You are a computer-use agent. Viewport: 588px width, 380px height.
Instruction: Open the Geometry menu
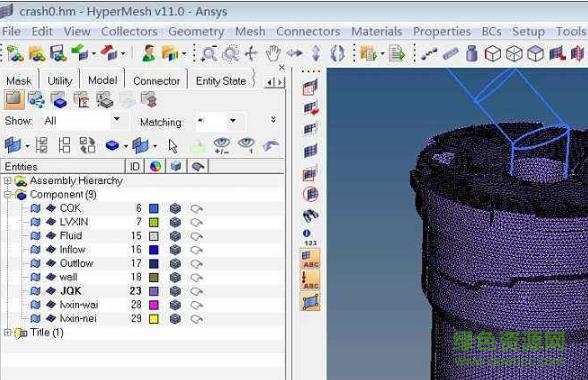(x=196, y=32)
